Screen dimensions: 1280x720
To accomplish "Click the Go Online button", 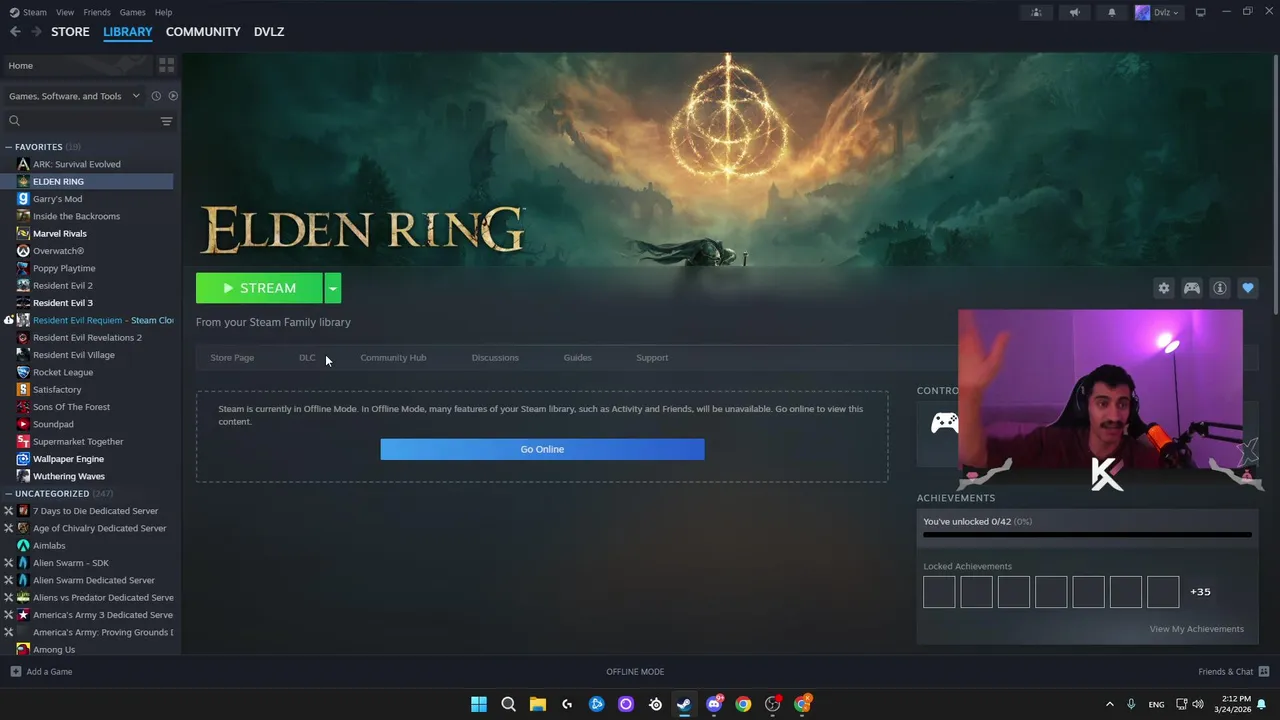I will pyautogui.click(x=542, y=449).
